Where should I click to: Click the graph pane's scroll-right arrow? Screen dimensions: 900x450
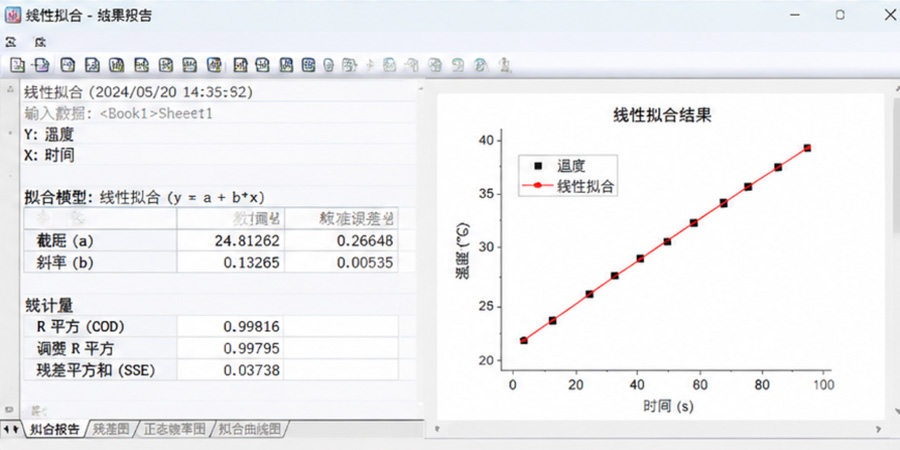(879, 429)
